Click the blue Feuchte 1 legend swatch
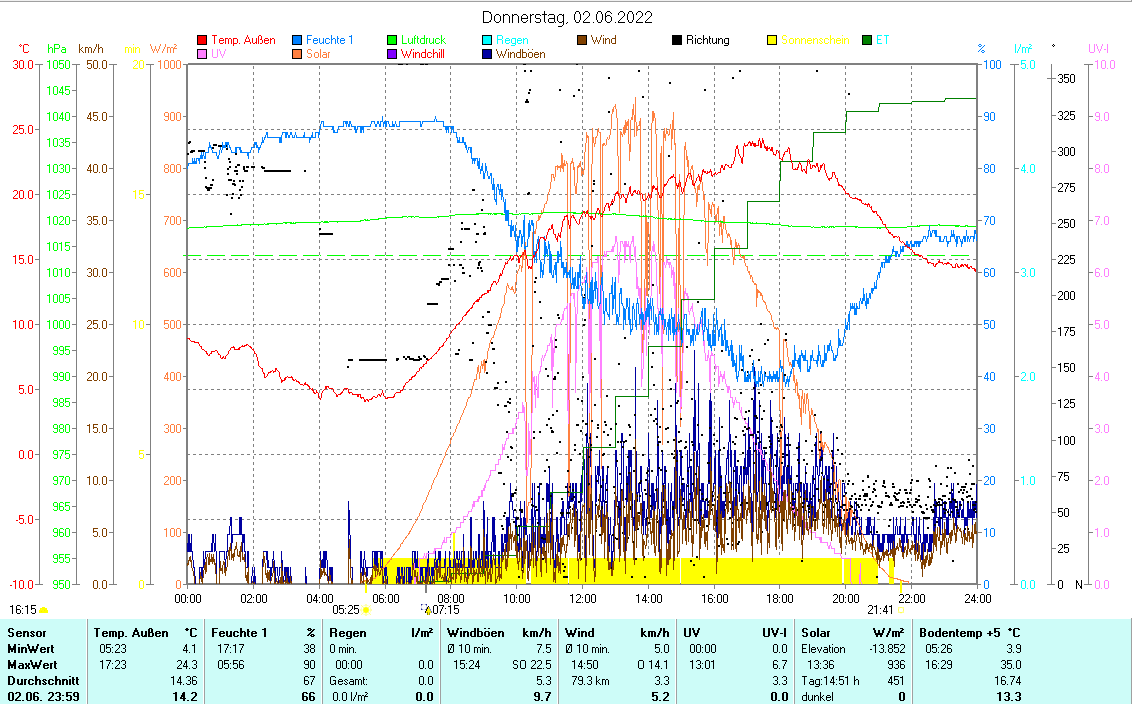Viewport: 1132px width, 704px height. tap(298, 41)
